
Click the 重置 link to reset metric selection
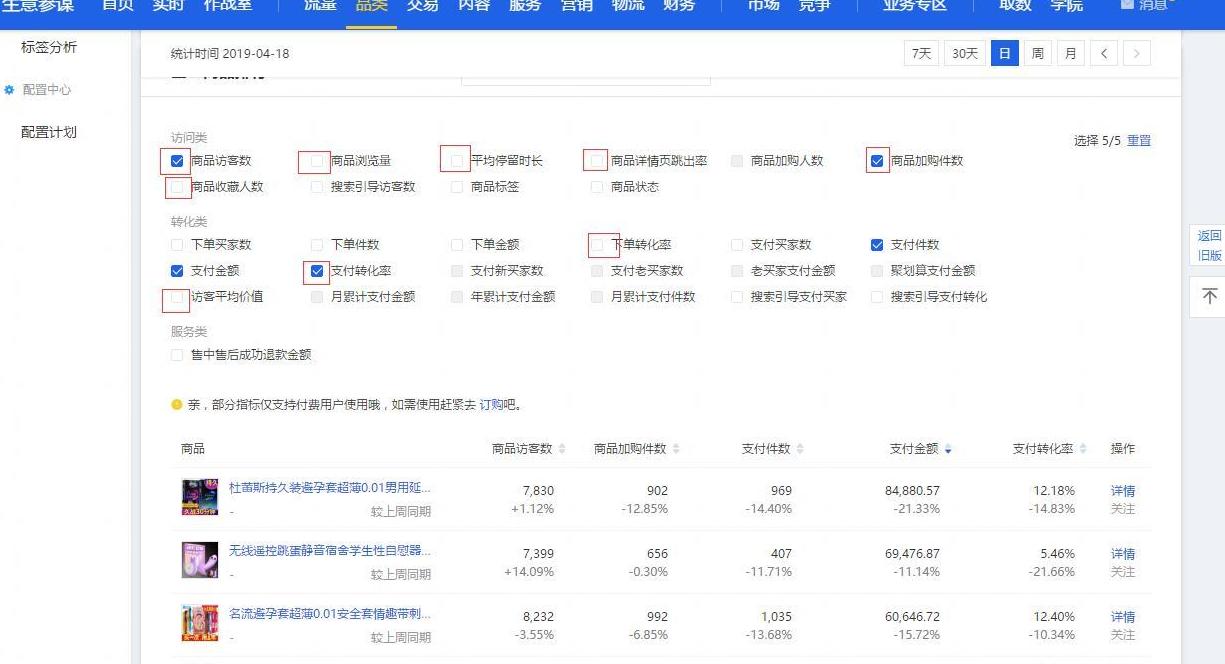[1139, 141]
